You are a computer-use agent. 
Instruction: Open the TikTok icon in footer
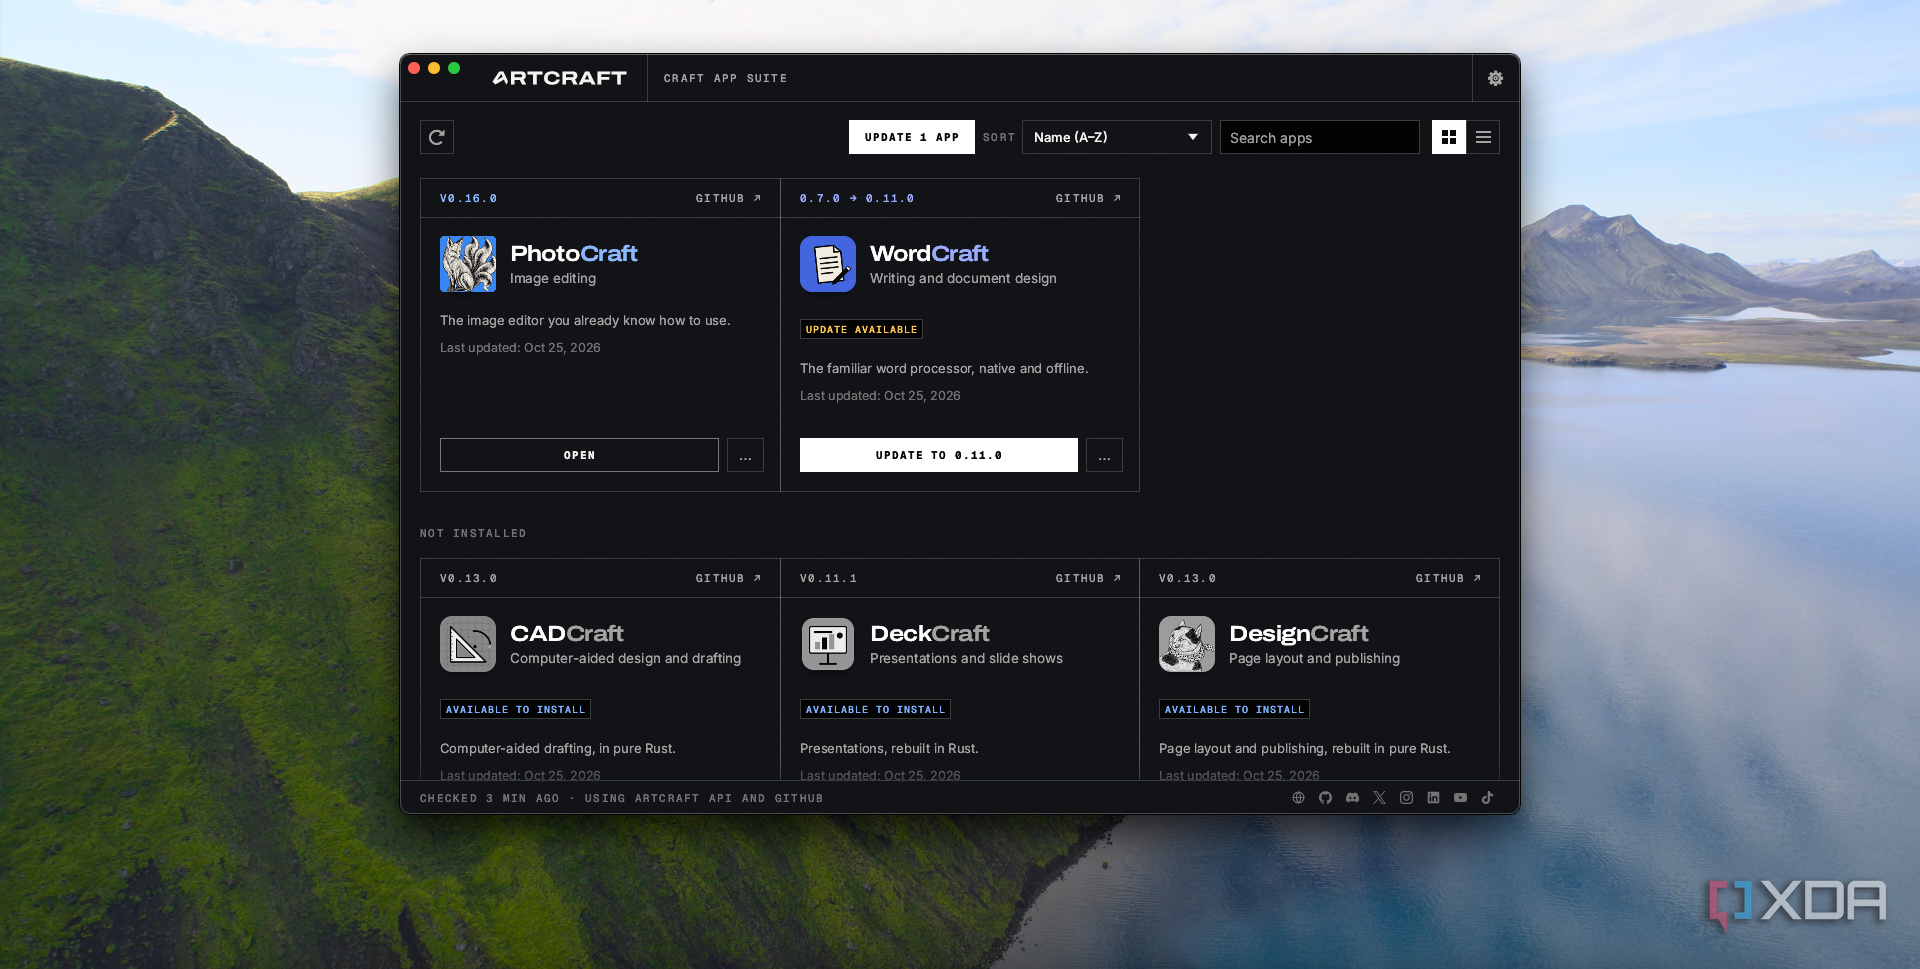(x=1487, y=798)
